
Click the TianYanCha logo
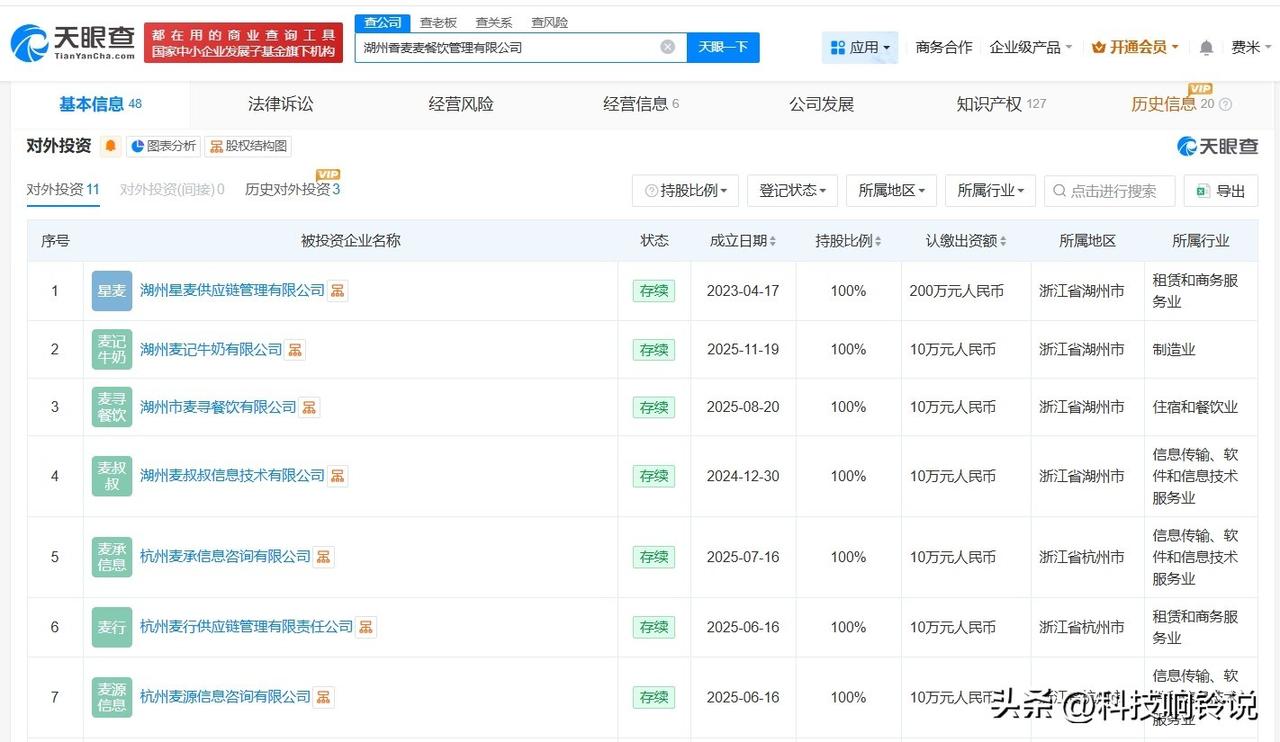pyautogui.click(x=72, y=43)
